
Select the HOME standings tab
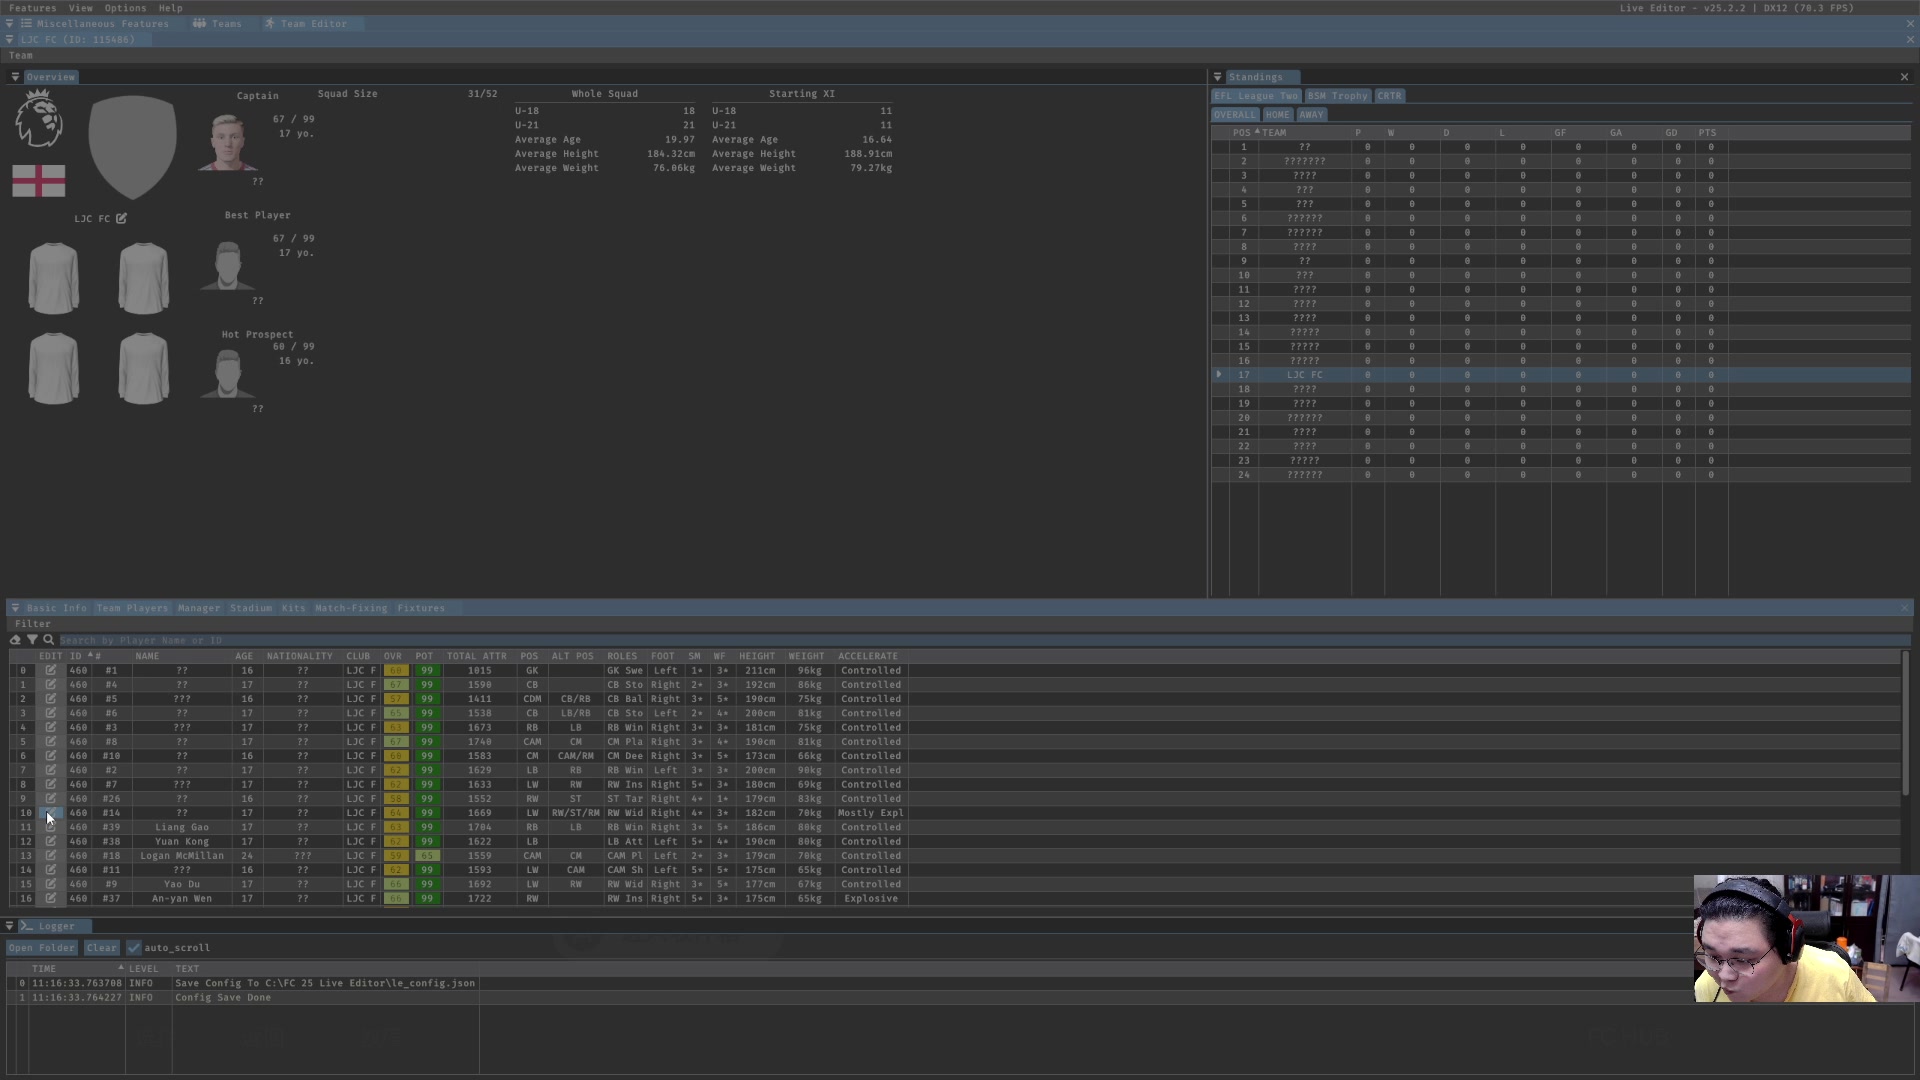[x=1277, y=115]
